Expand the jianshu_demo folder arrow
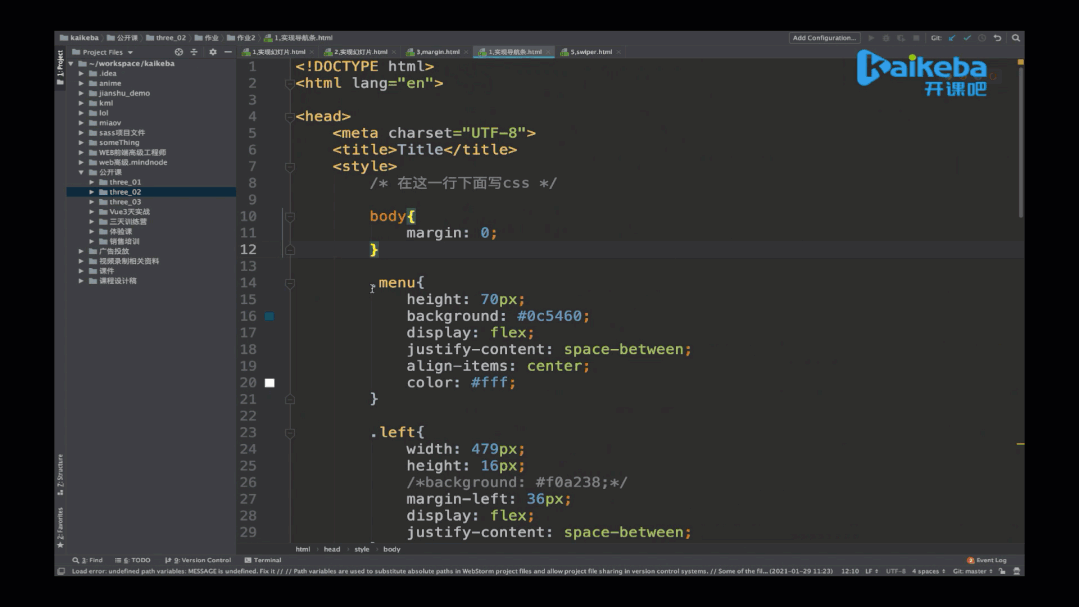The image size is (1079, 607). 81,93
